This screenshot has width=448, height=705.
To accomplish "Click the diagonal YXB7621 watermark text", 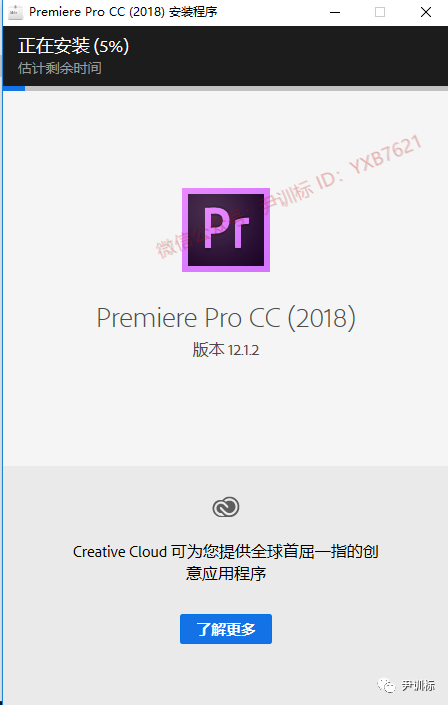I will point(385,155).
